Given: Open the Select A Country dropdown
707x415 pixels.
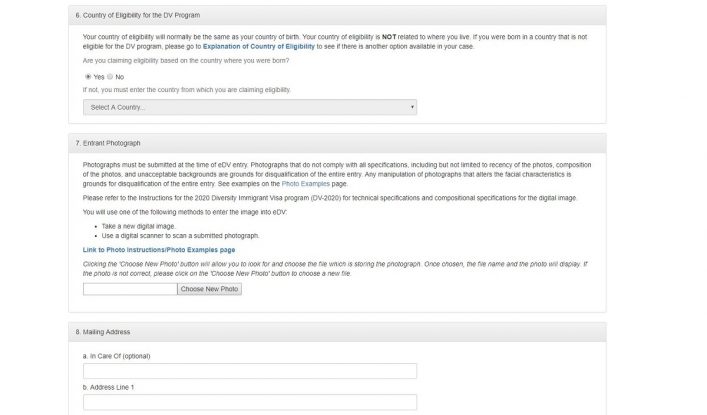Looking at the screenshot, I should (249, 107).
